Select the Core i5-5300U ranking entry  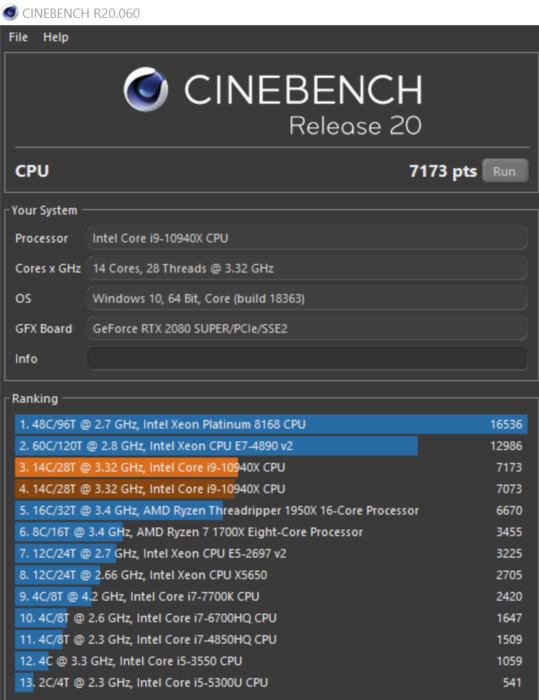click(271, 682)
